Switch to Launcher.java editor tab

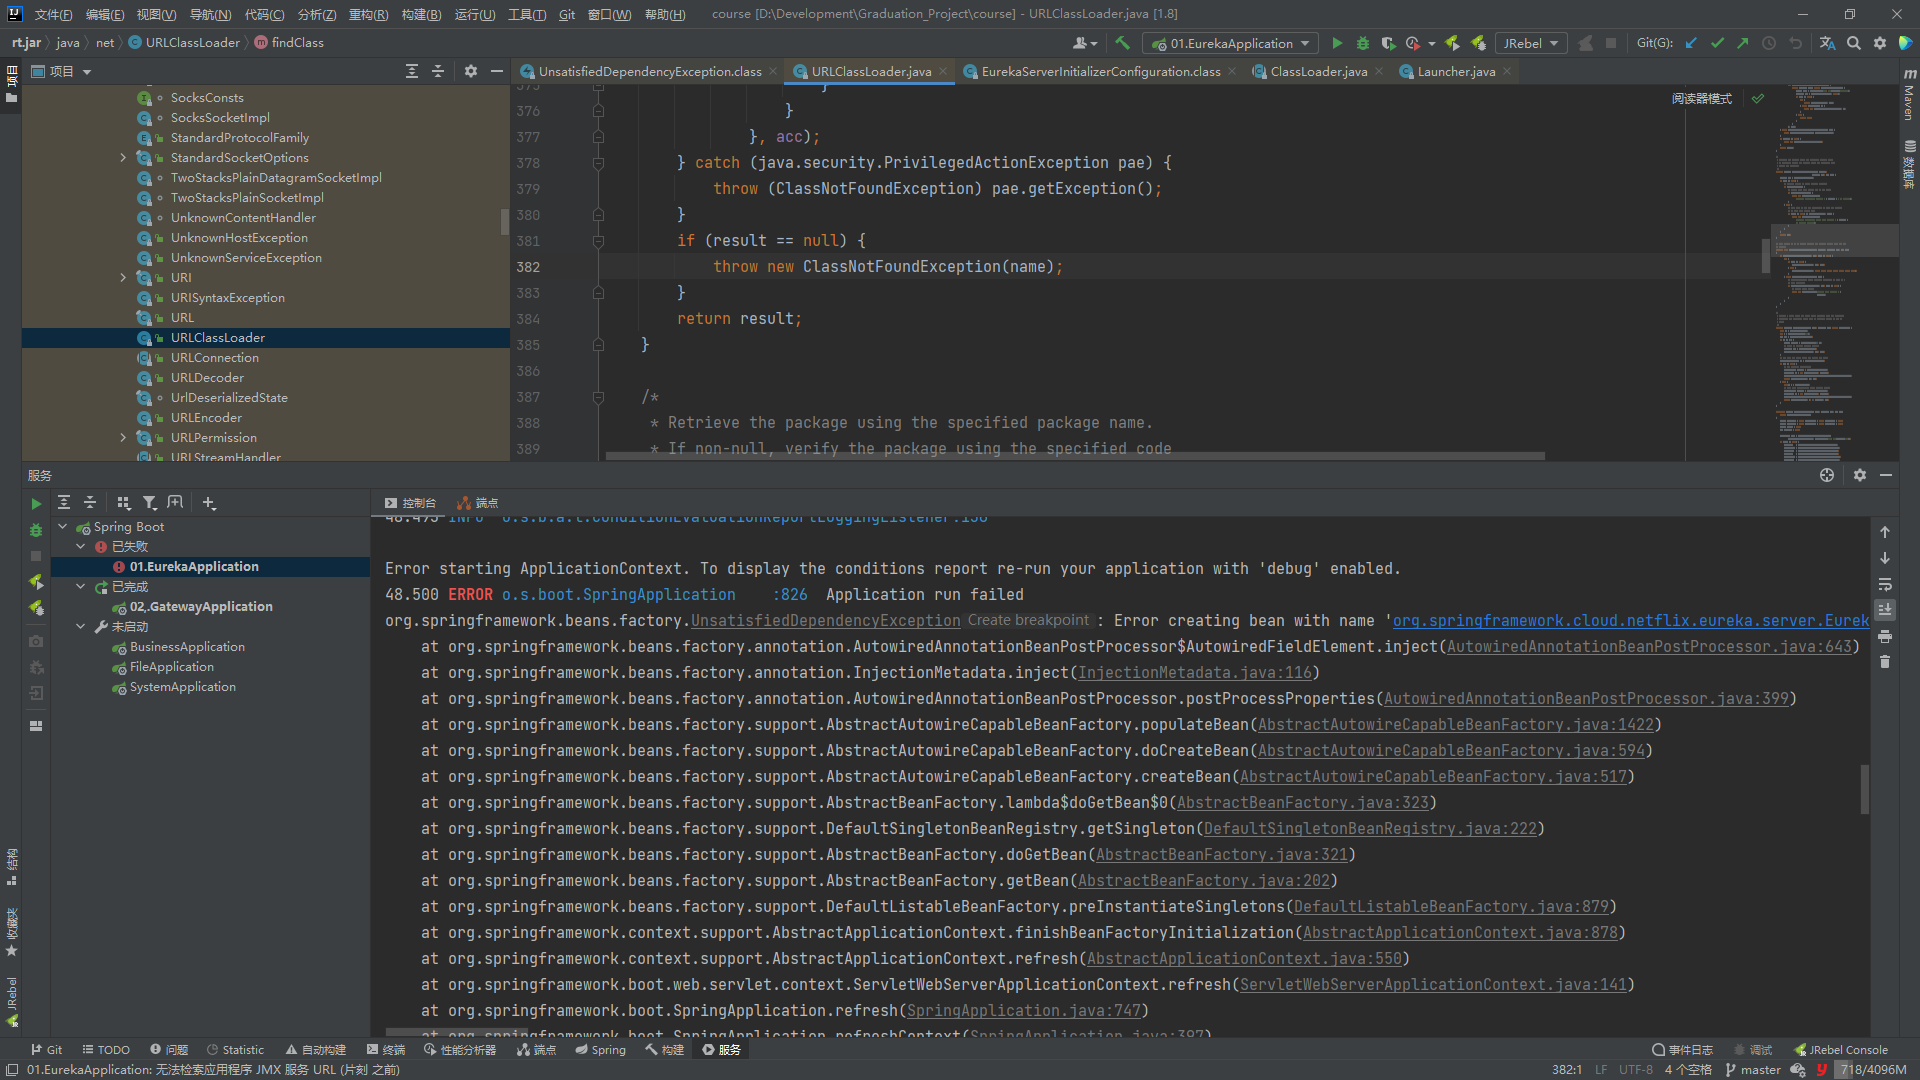tap(1456, 71)
